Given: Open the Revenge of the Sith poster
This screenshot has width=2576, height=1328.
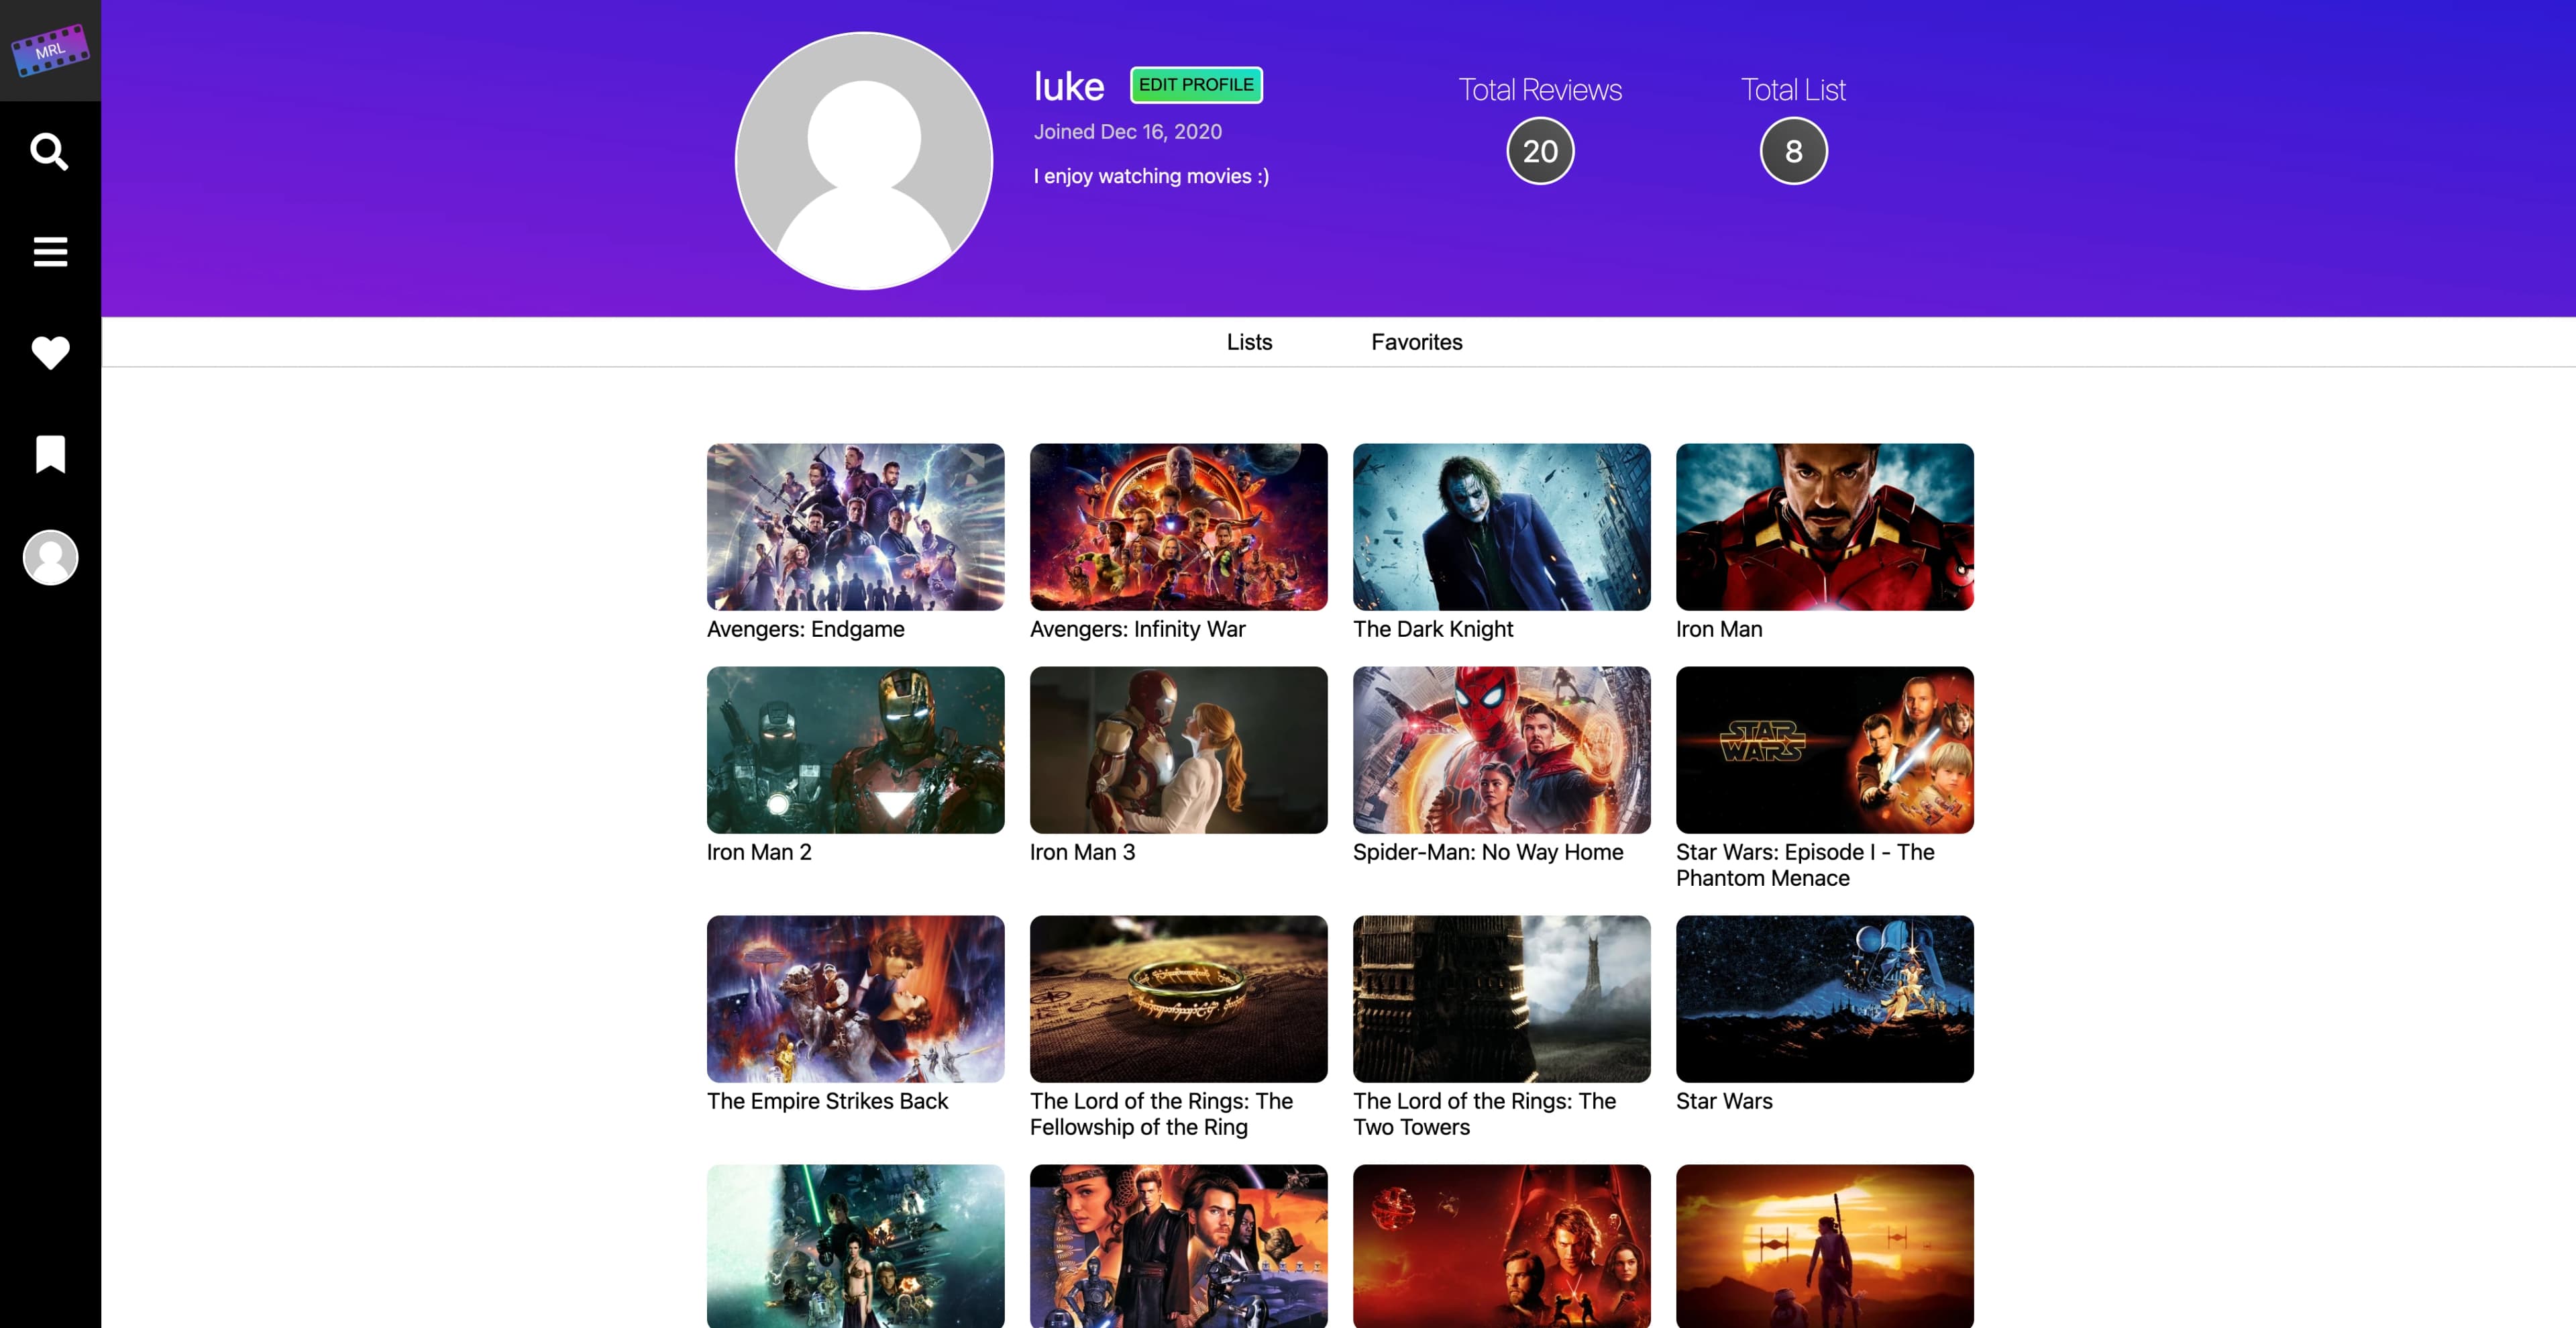Looking at the screenshot, I should 1501,1246.
